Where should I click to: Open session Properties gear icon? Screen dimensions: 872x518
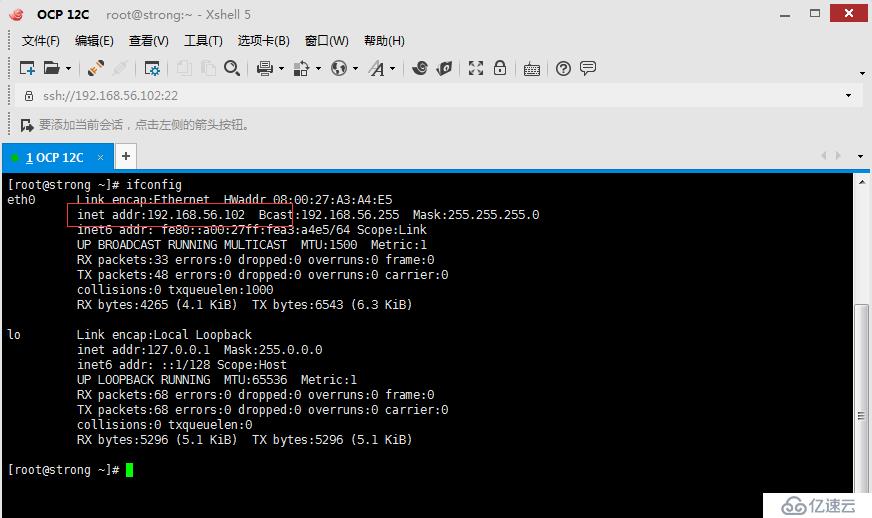pyautogui.click(x=152, y=68)
